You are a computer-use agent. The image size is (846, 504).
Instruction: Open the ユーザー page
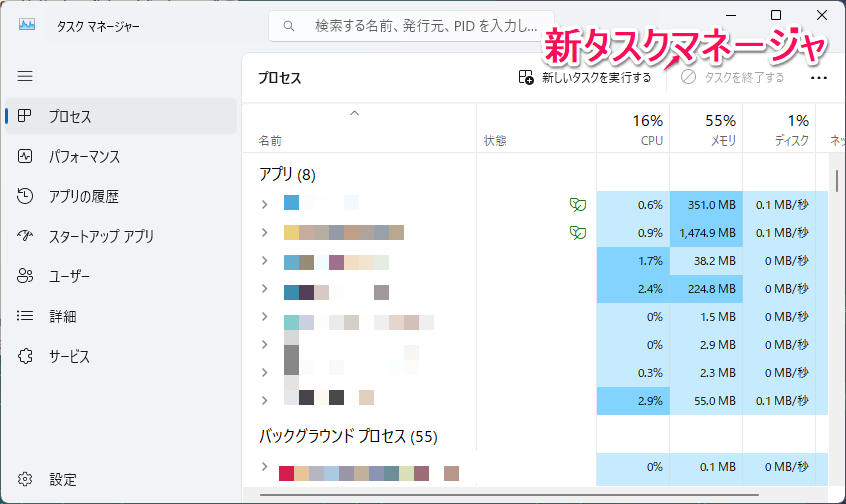tap(121, 276)
